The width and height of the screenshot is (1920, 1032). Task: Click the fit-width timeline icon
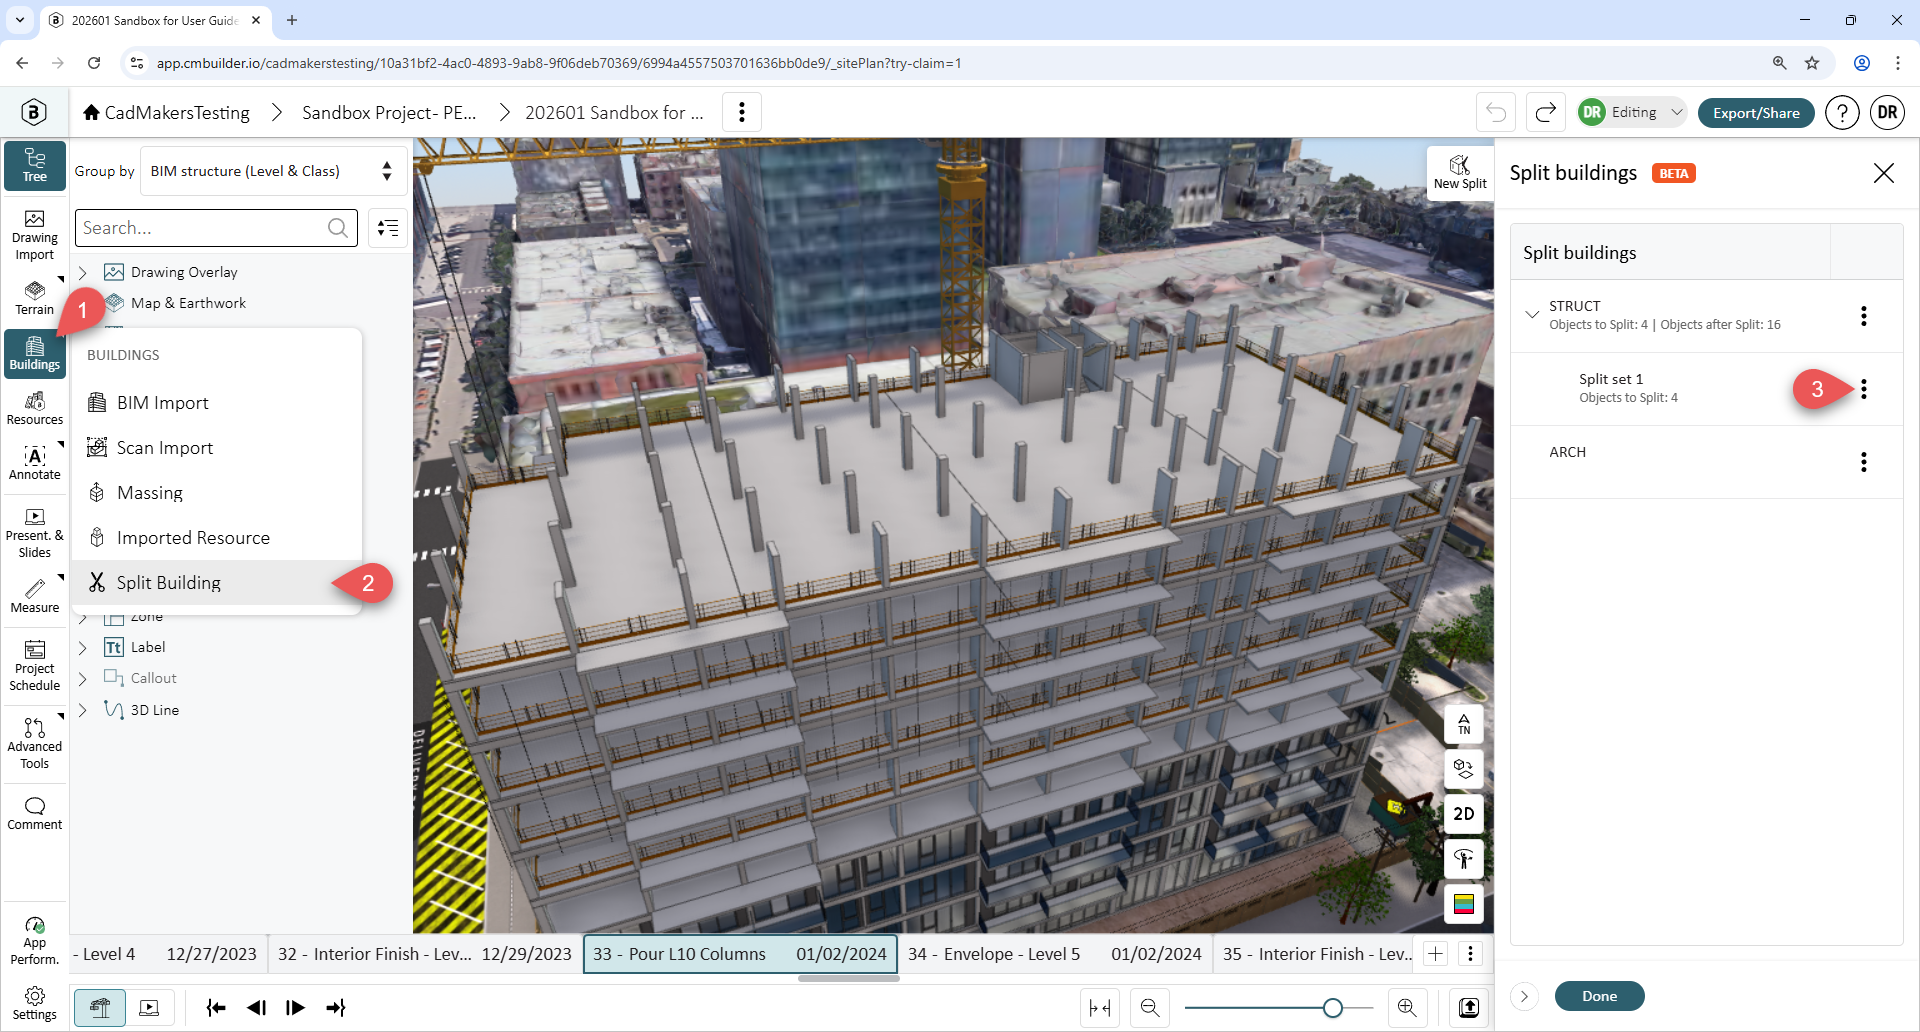tap(1100, 1008)
